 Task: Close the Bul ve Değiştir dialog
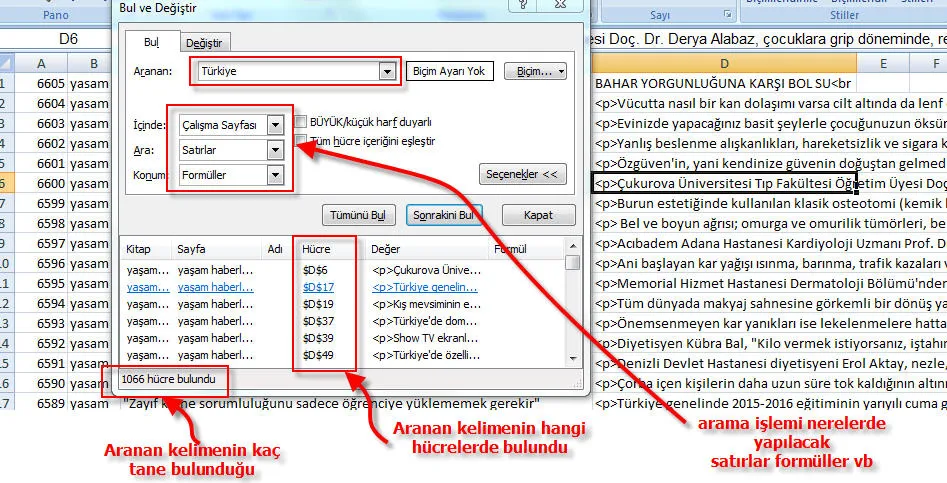(x=561, y=5)
